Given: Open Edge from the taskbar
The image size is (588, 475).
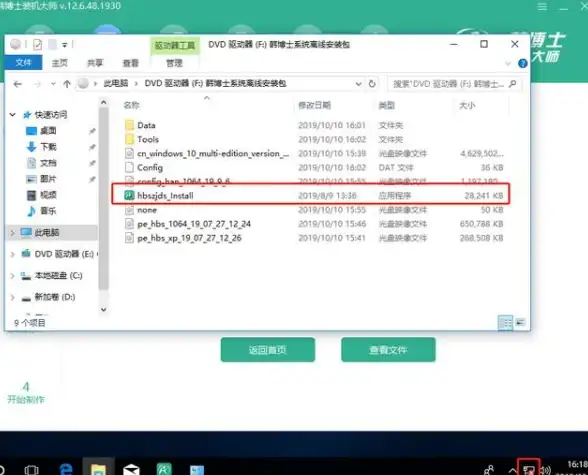Looking at the screenshot, I should click(66, 469).
